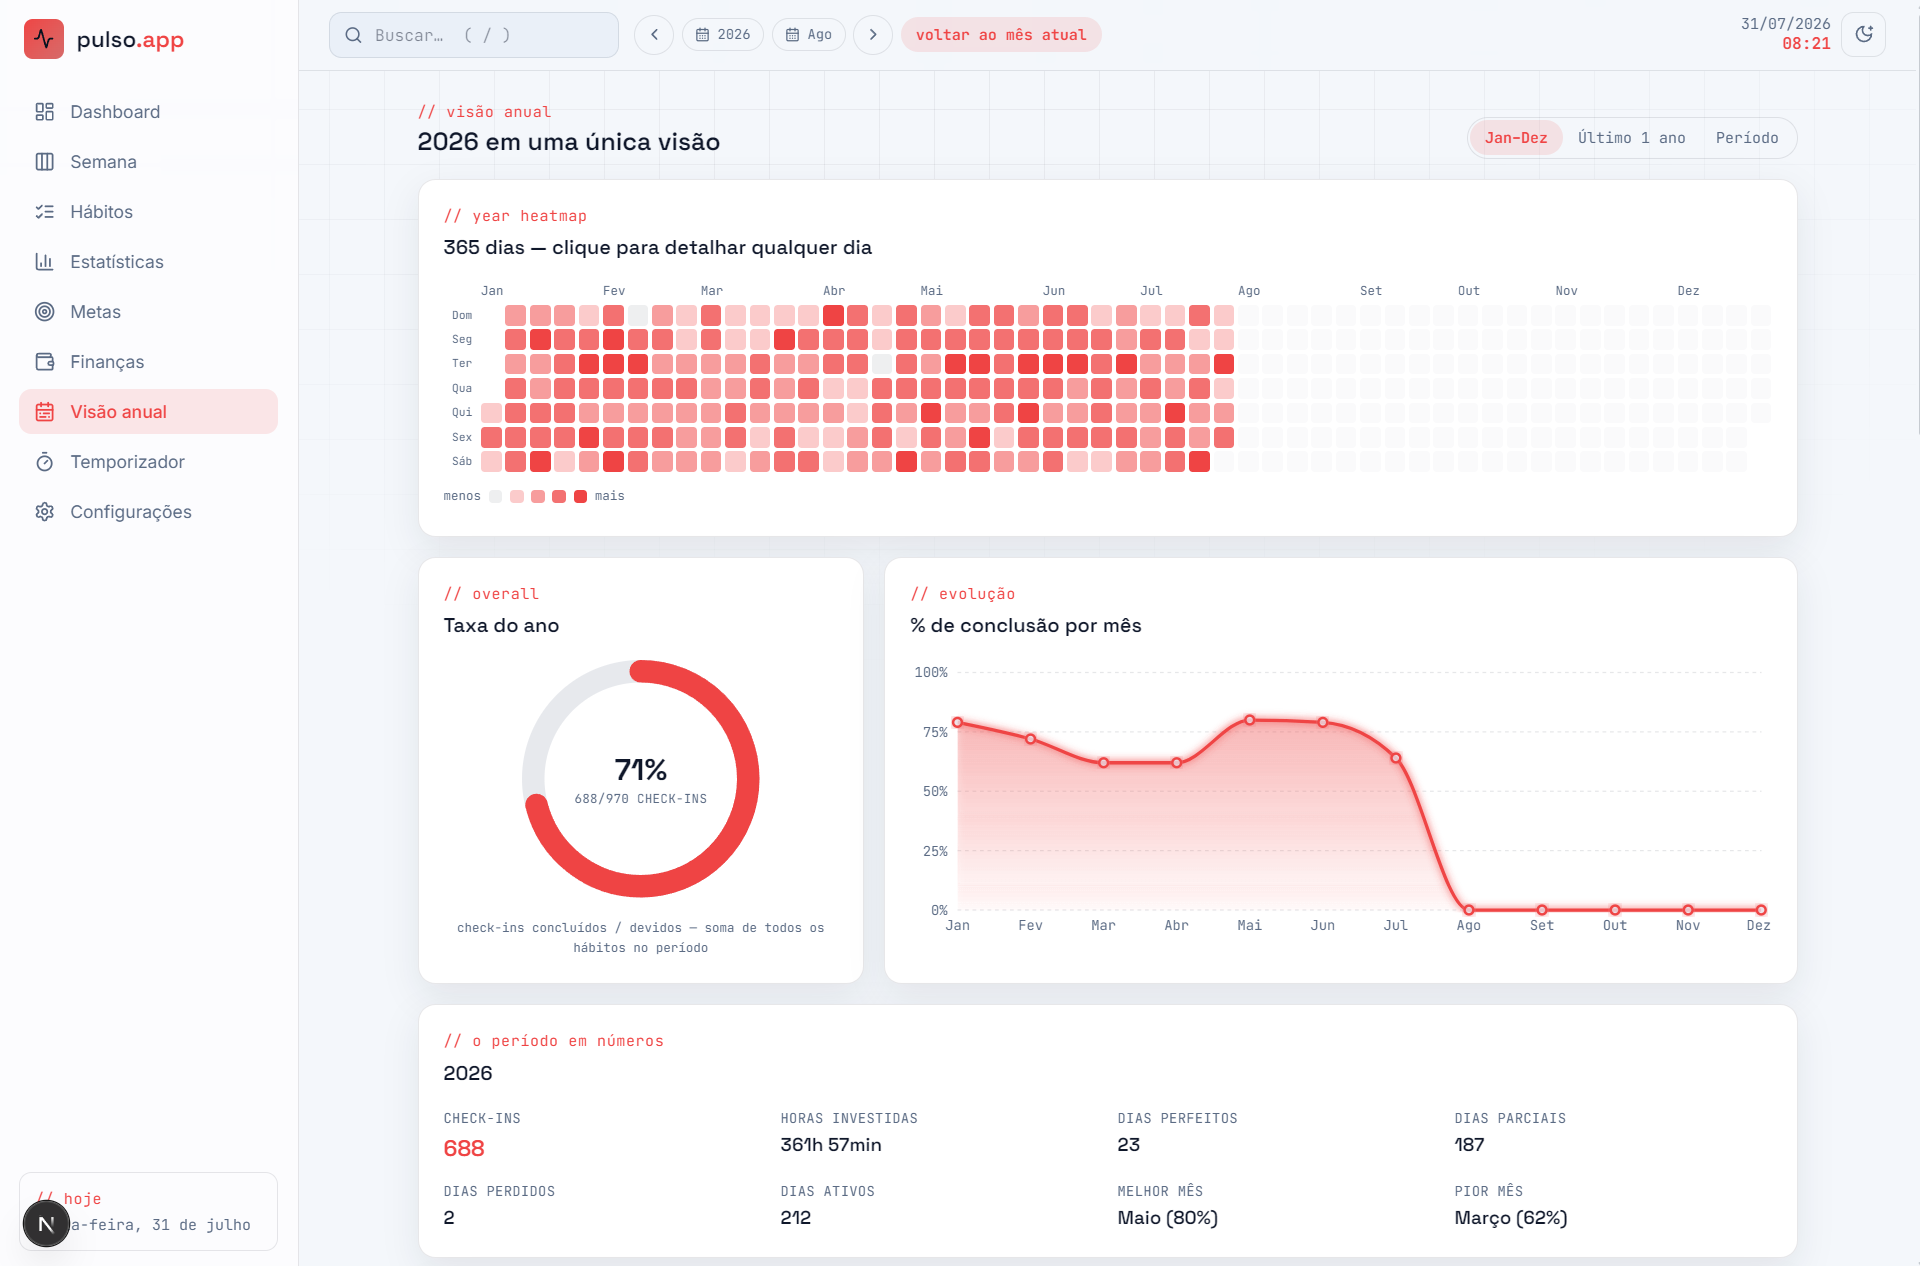
Task: Open Finanças in the sidebar
Action: tap(148, 362)
